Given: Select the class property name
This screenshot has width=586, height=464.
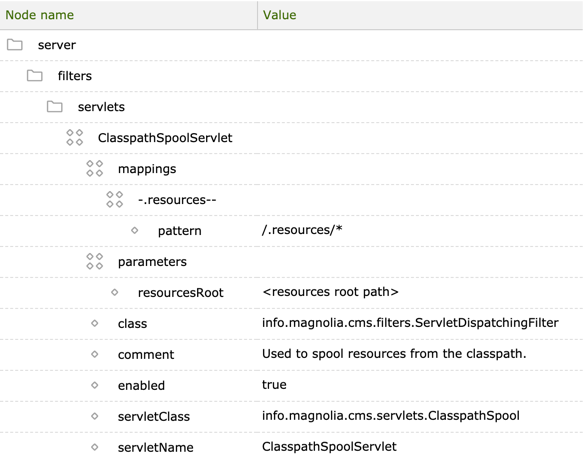Looking at the screenshot, I should tap(132, 324).
